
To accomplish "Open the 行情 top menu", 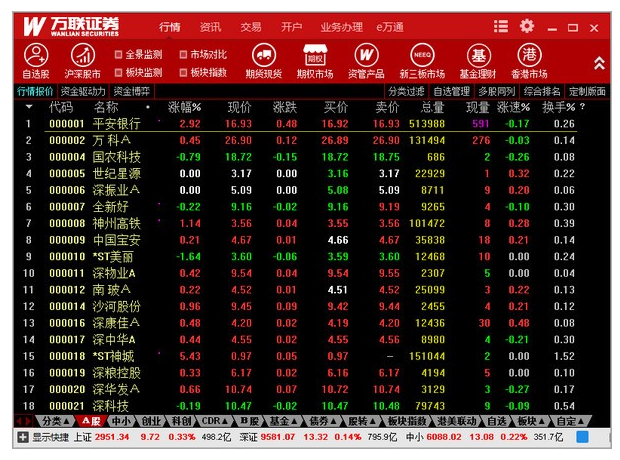I will click(170, 27).
